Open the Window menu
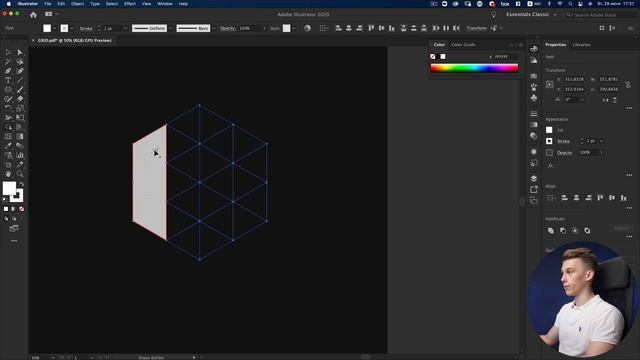 tap(165, 4)
